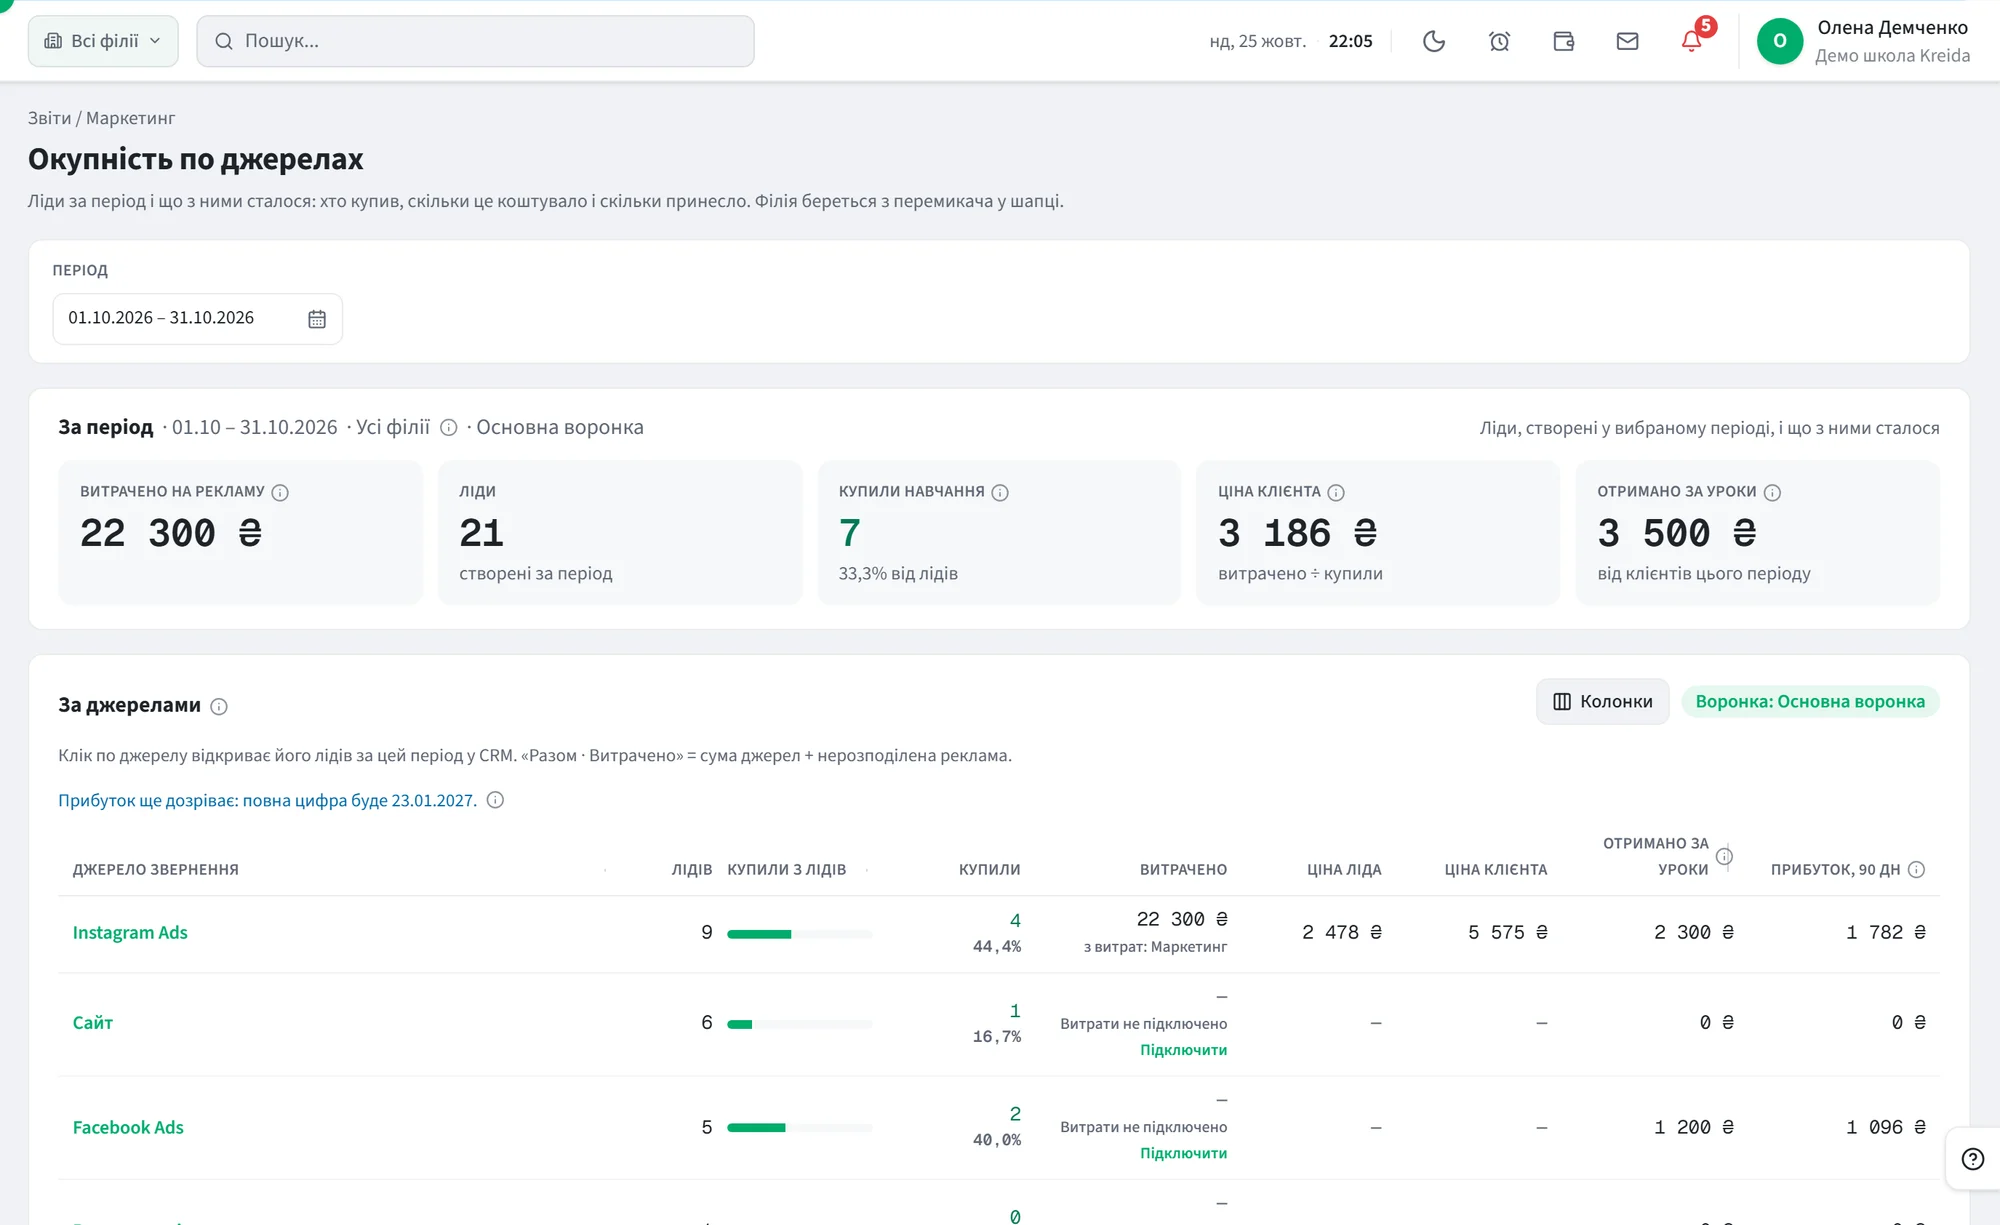The image size is (2000, 1225).
Task: Sort by Джерело звернення column header
Action: click(x=155, y=869)
